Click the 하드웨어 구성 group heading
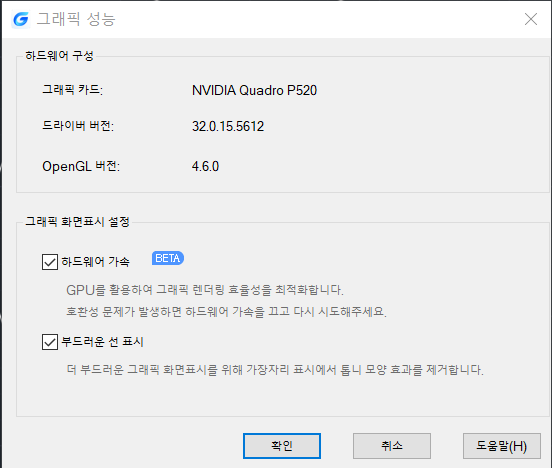This screenshot has width=552, height=468. coord(59,56)
